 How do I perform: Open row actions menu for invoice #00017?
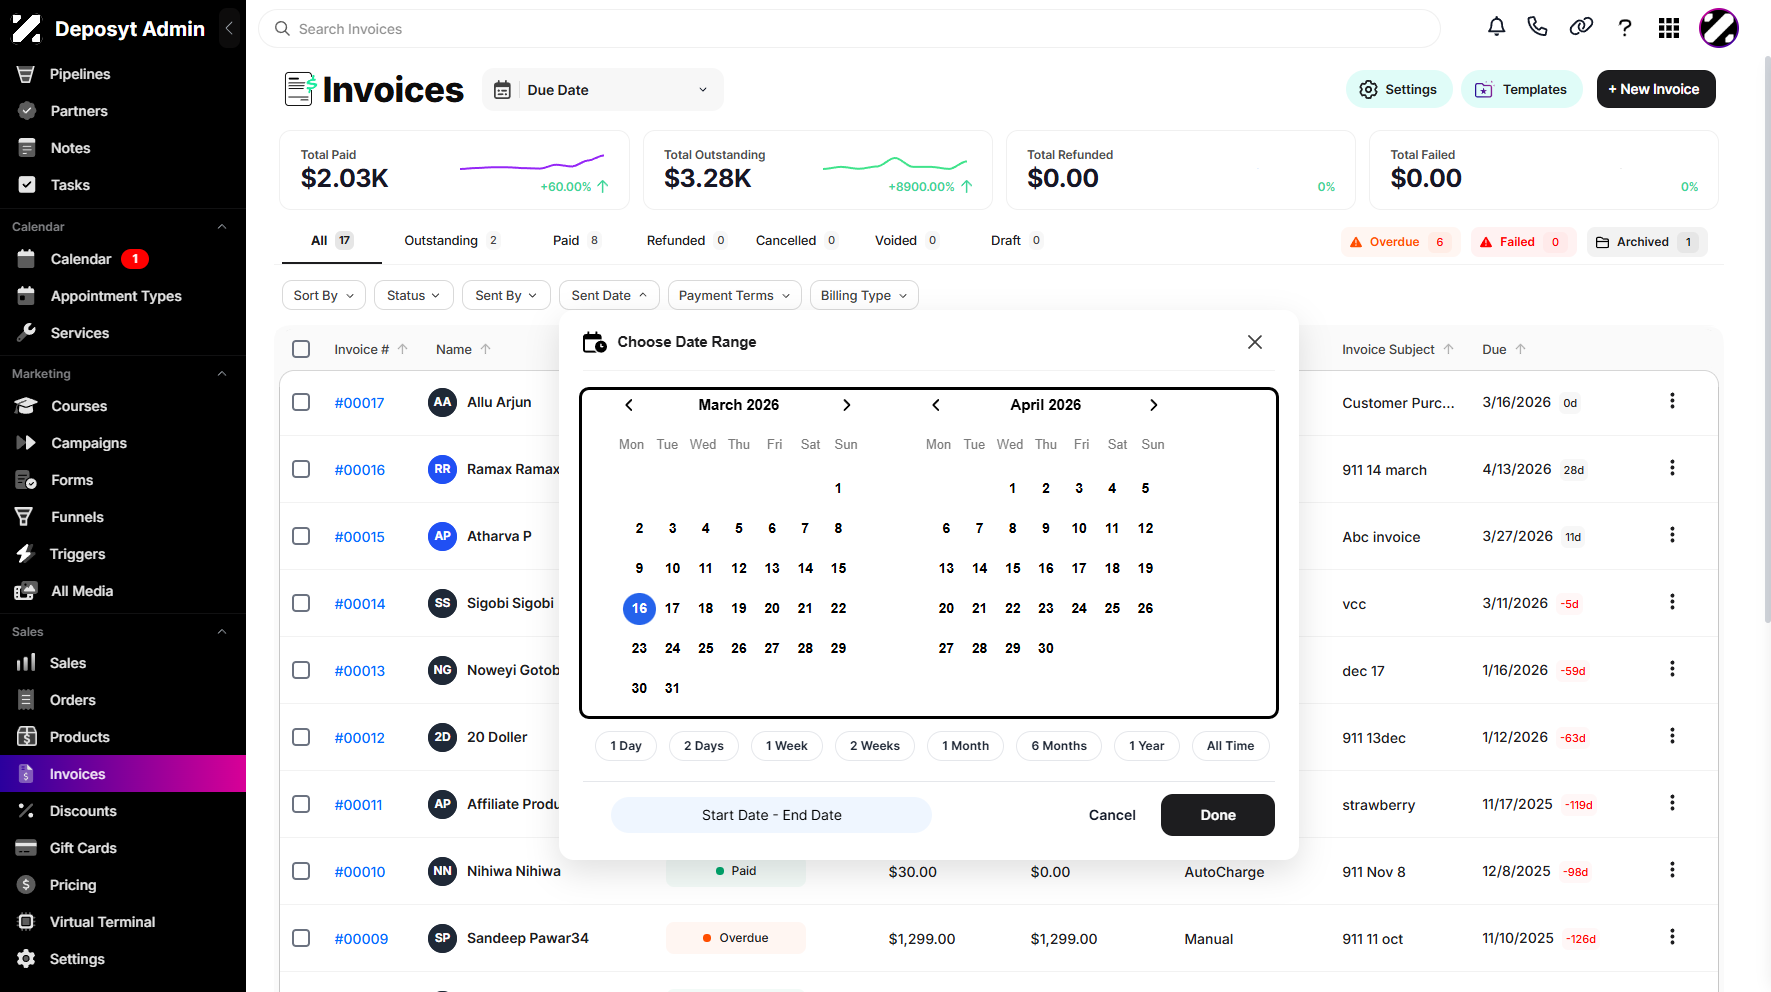1672,401
